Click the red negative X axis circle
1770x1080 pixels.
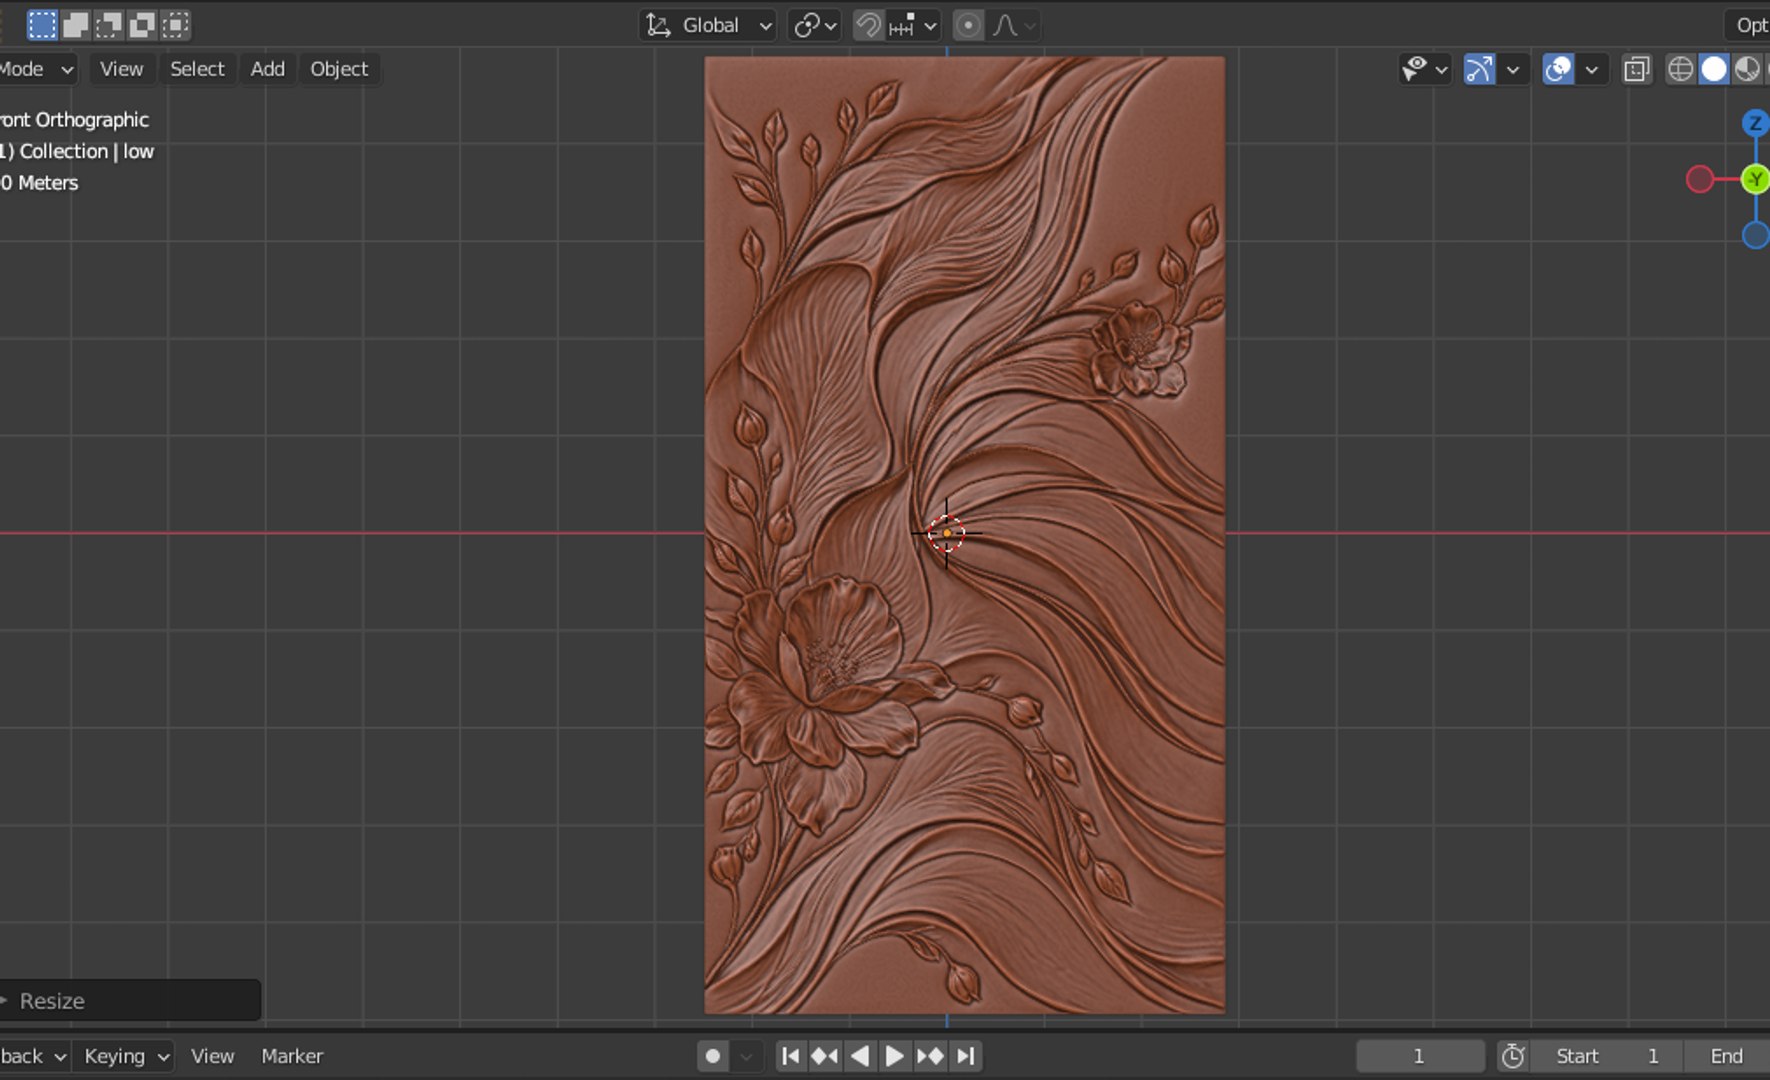pyautogui.click(x=1699, y=179)
